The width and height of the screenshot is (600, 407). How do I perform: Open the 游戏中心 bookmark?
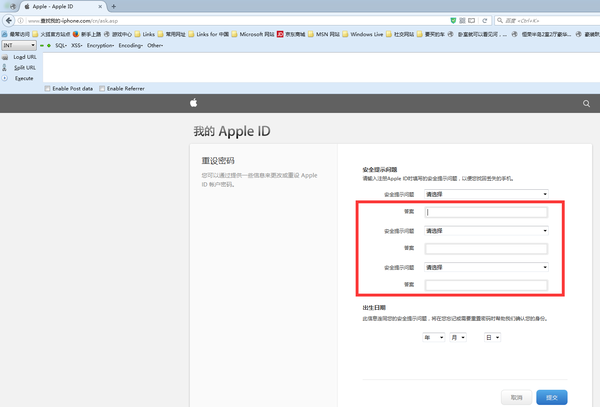(x=118, y=34)
